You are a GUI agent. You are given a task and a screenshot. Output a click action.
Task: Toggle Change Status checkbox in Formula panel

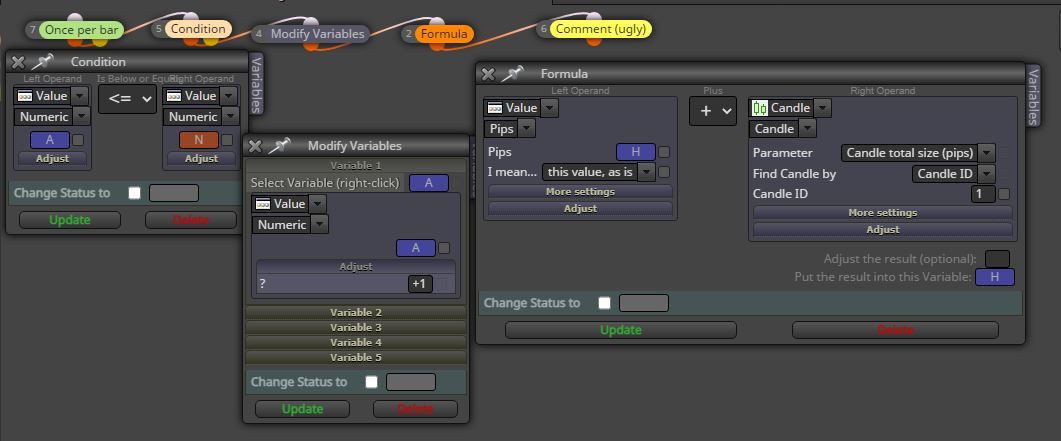point(604,303)
